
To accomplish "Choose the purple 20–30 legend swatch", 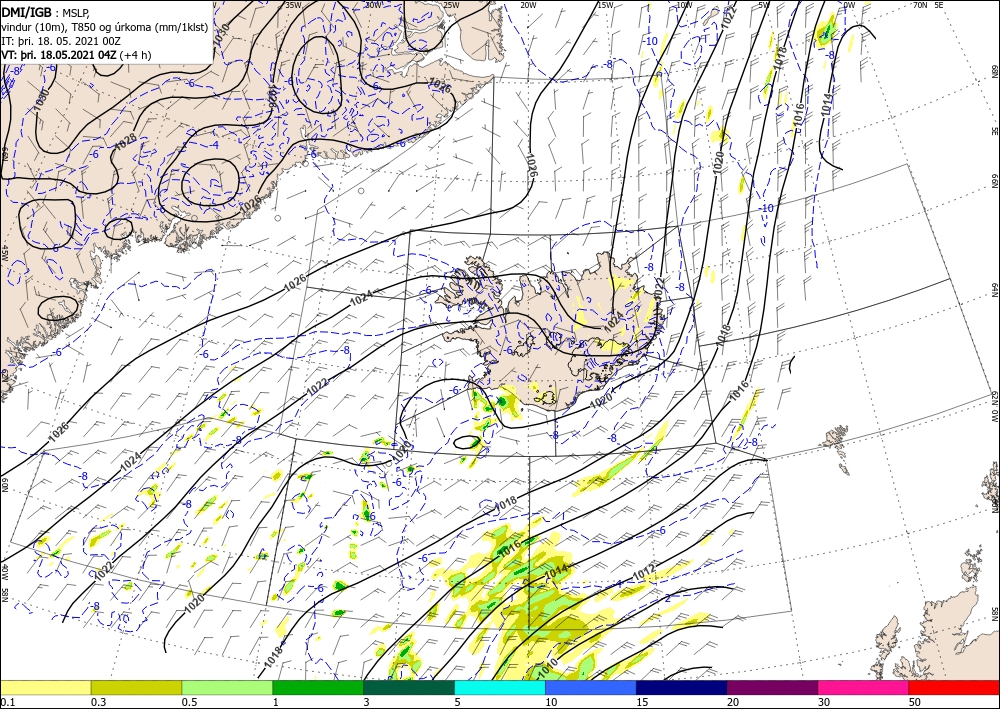I will coord(772,687).
